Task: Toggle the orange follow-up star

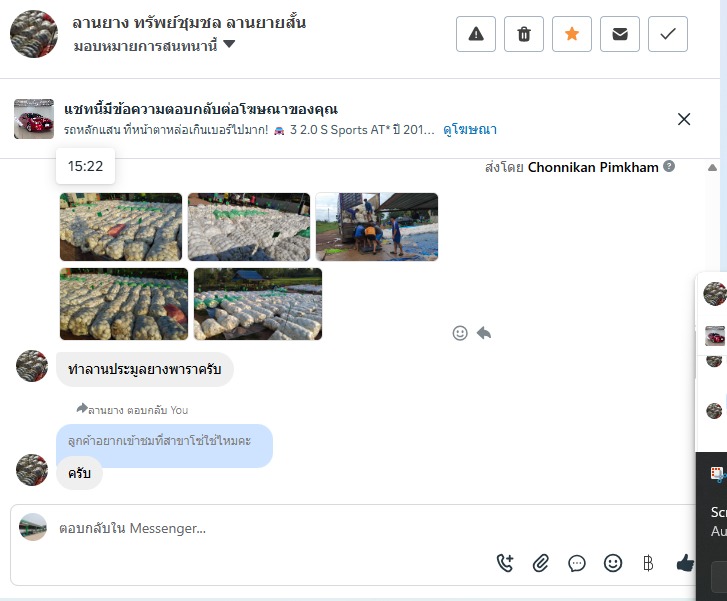Action: (572, 34)
